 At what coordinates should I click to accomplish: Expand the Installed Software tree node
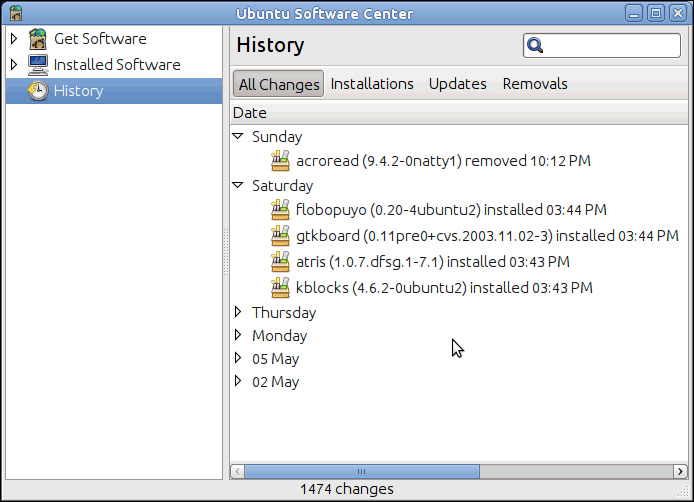[14, 65]
